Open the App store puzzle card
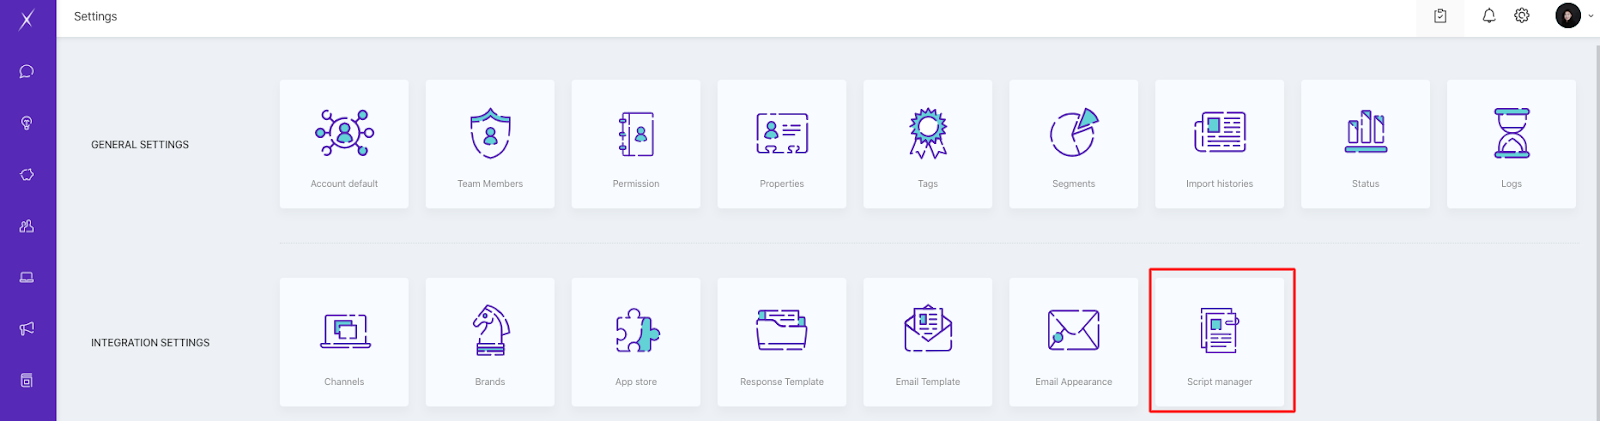The image size is (1600, 421). (636, 342)
